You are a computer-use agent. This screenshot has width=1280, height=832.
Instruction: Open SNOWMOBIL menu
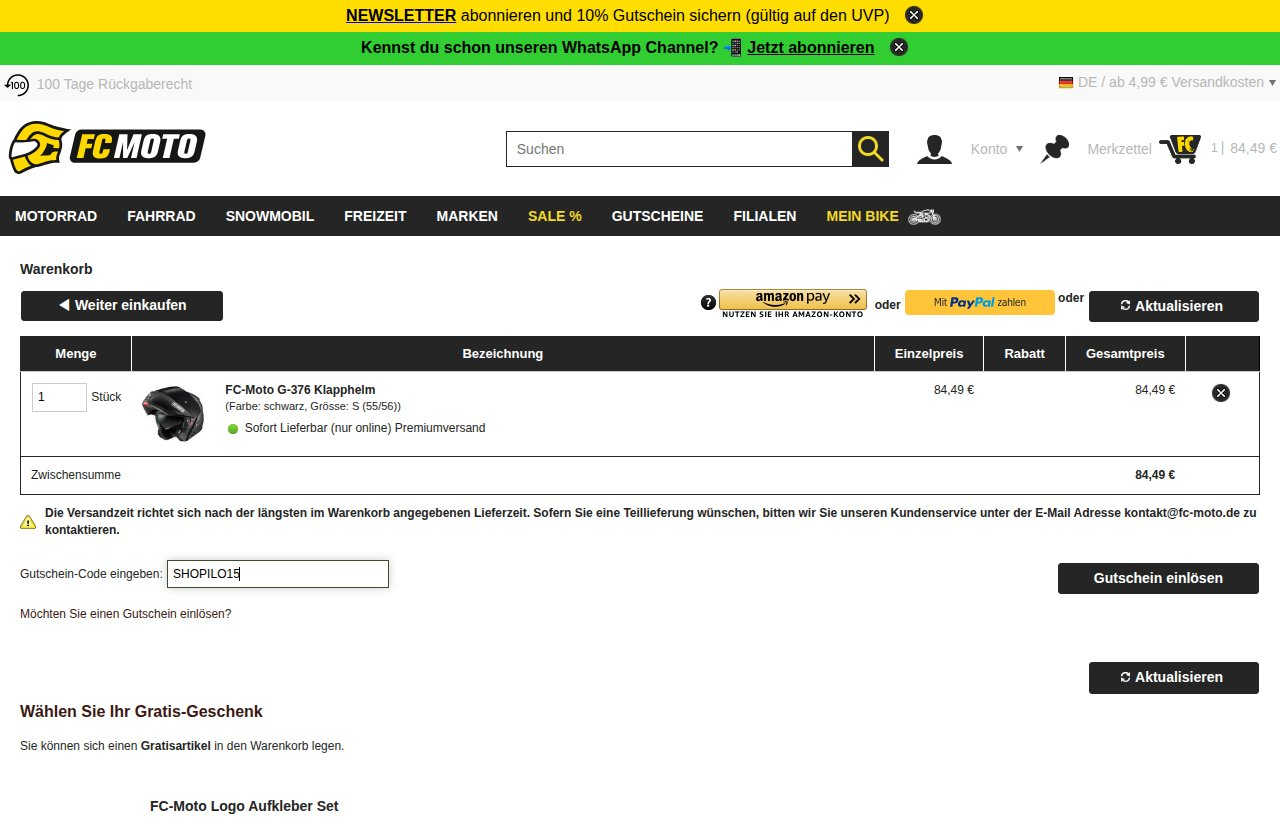[x=270, y=216]
